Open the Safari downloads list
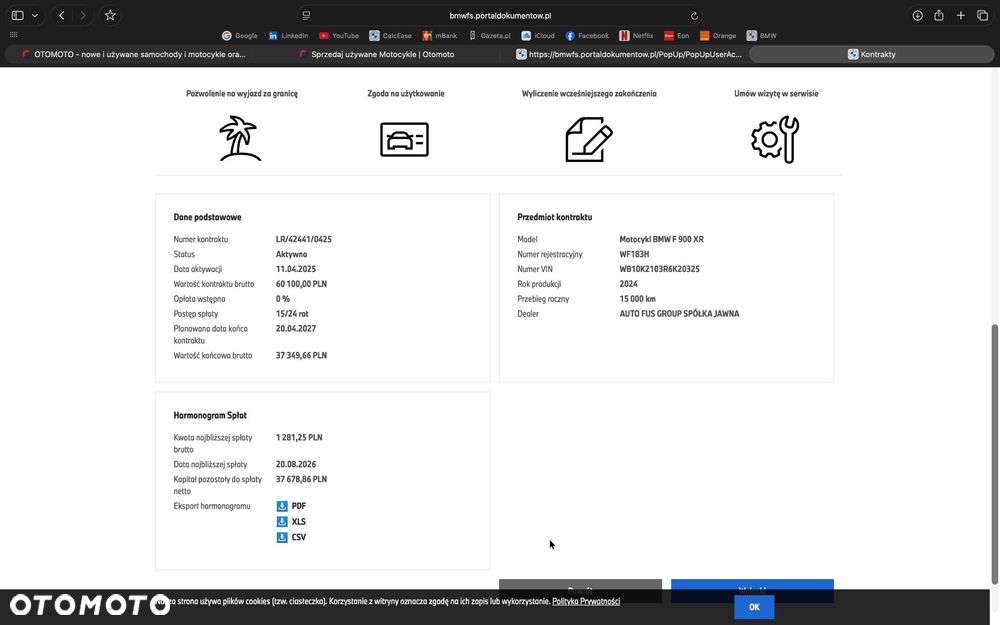Viewport: 1000px width, 625px height. (917, 15)
